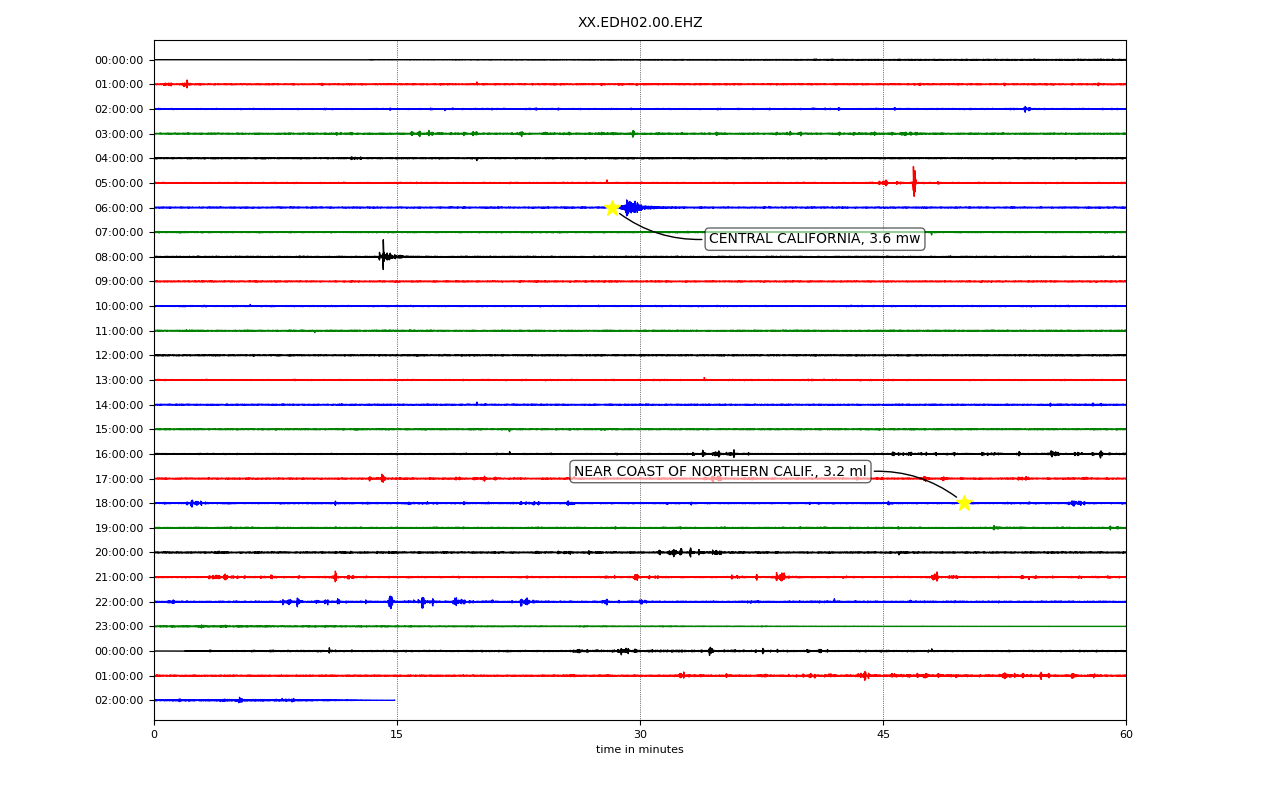The height and width of the screenshot is (800, 1280).
Task: Click the red spike near start of 01:00:00 trace
Action: click(x=186, y=84)
